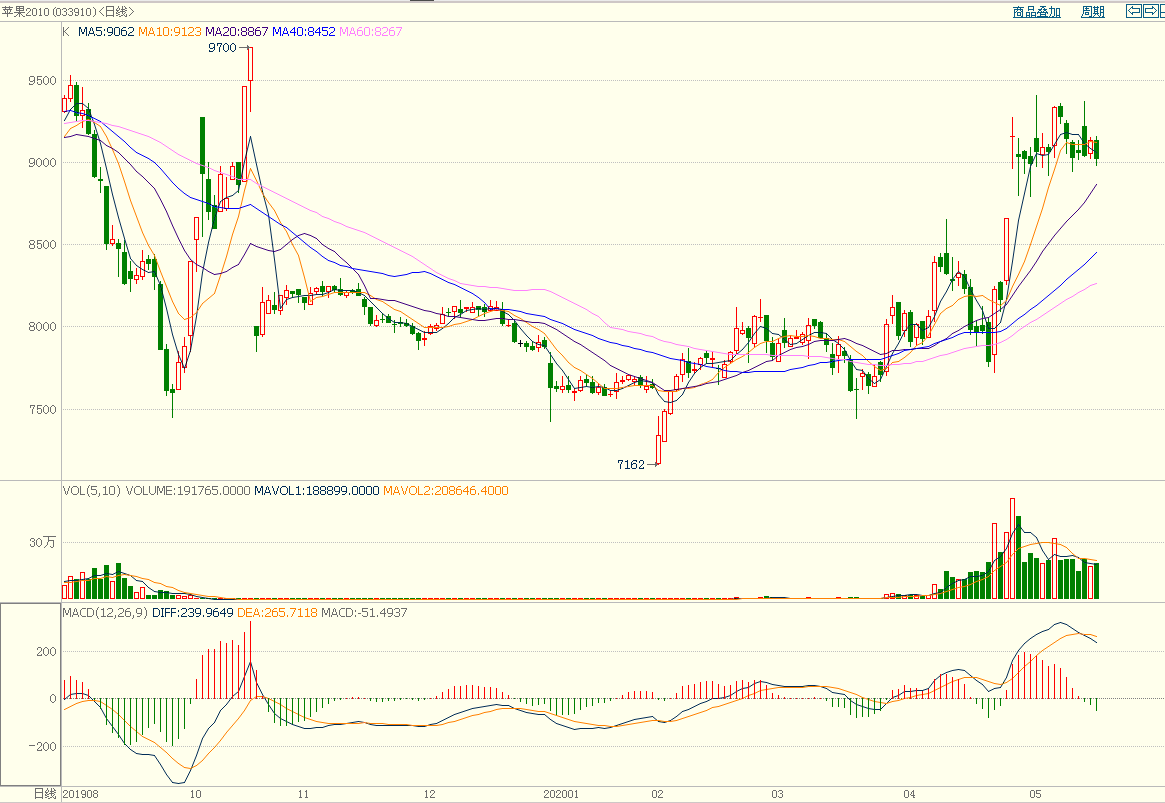The height and width of the screenshot is (803, 1165).
Task: Click the -200 MACD axis label
Action: [42, 747]
